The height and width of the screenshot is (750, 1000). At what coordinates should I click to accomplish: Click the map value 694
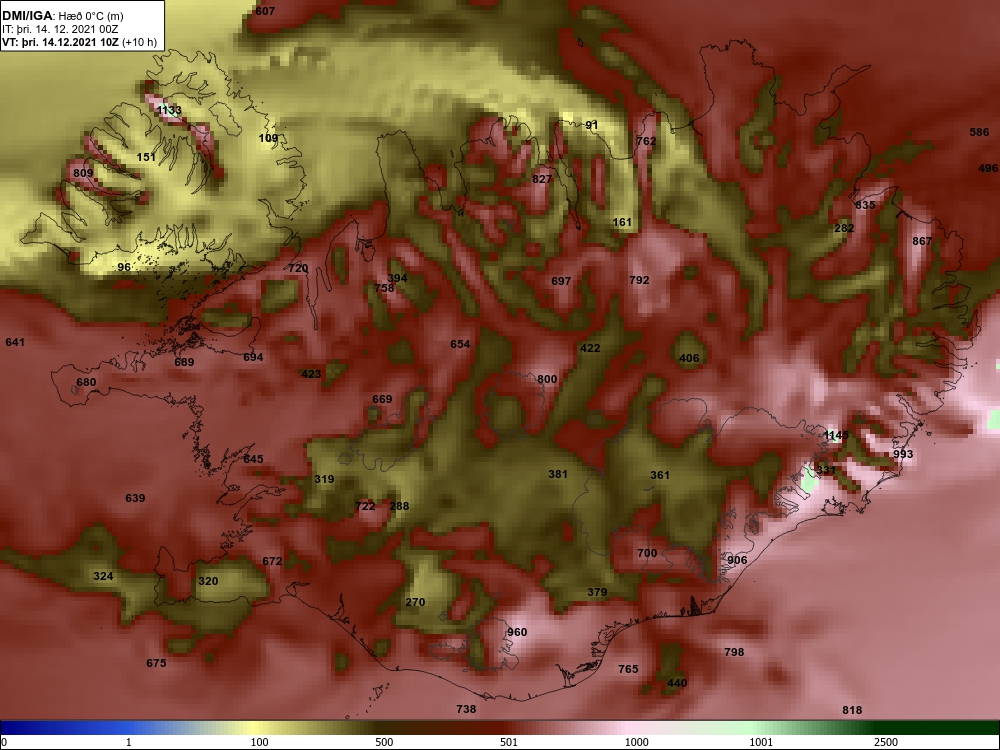[x=253, y=357]
